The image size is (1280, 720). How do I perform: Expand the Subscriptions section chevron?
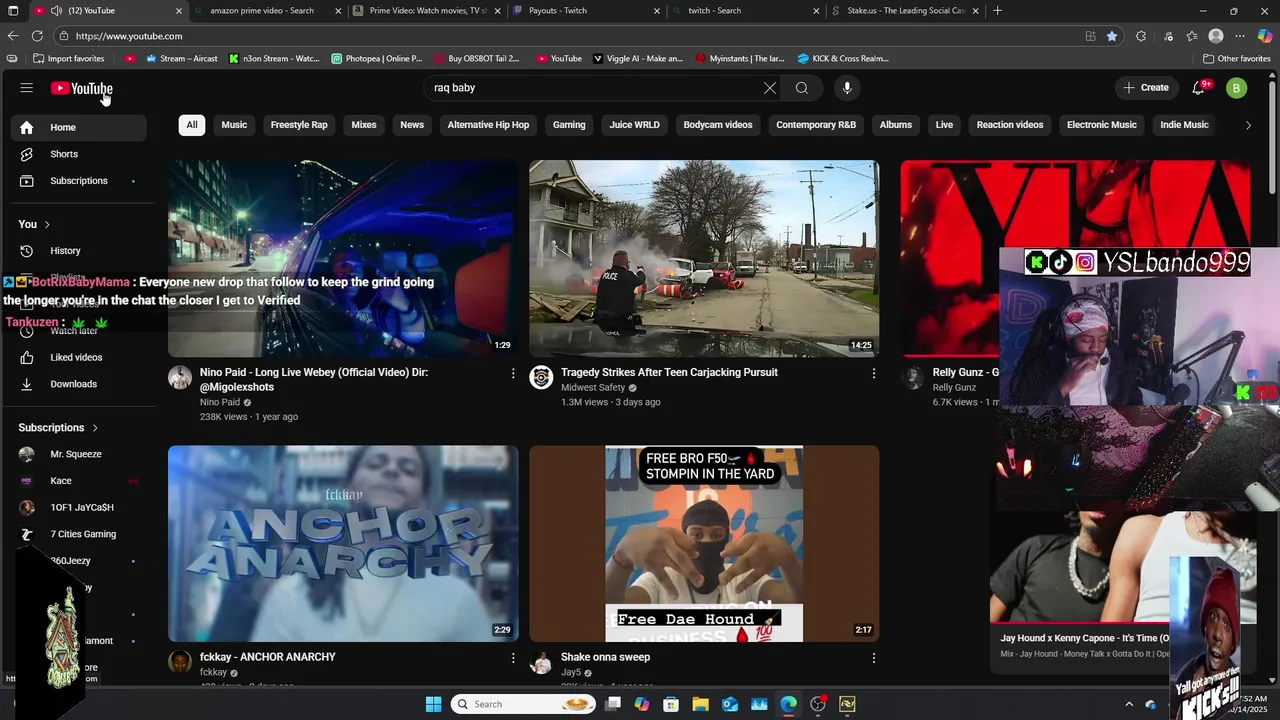click(95, 428)
